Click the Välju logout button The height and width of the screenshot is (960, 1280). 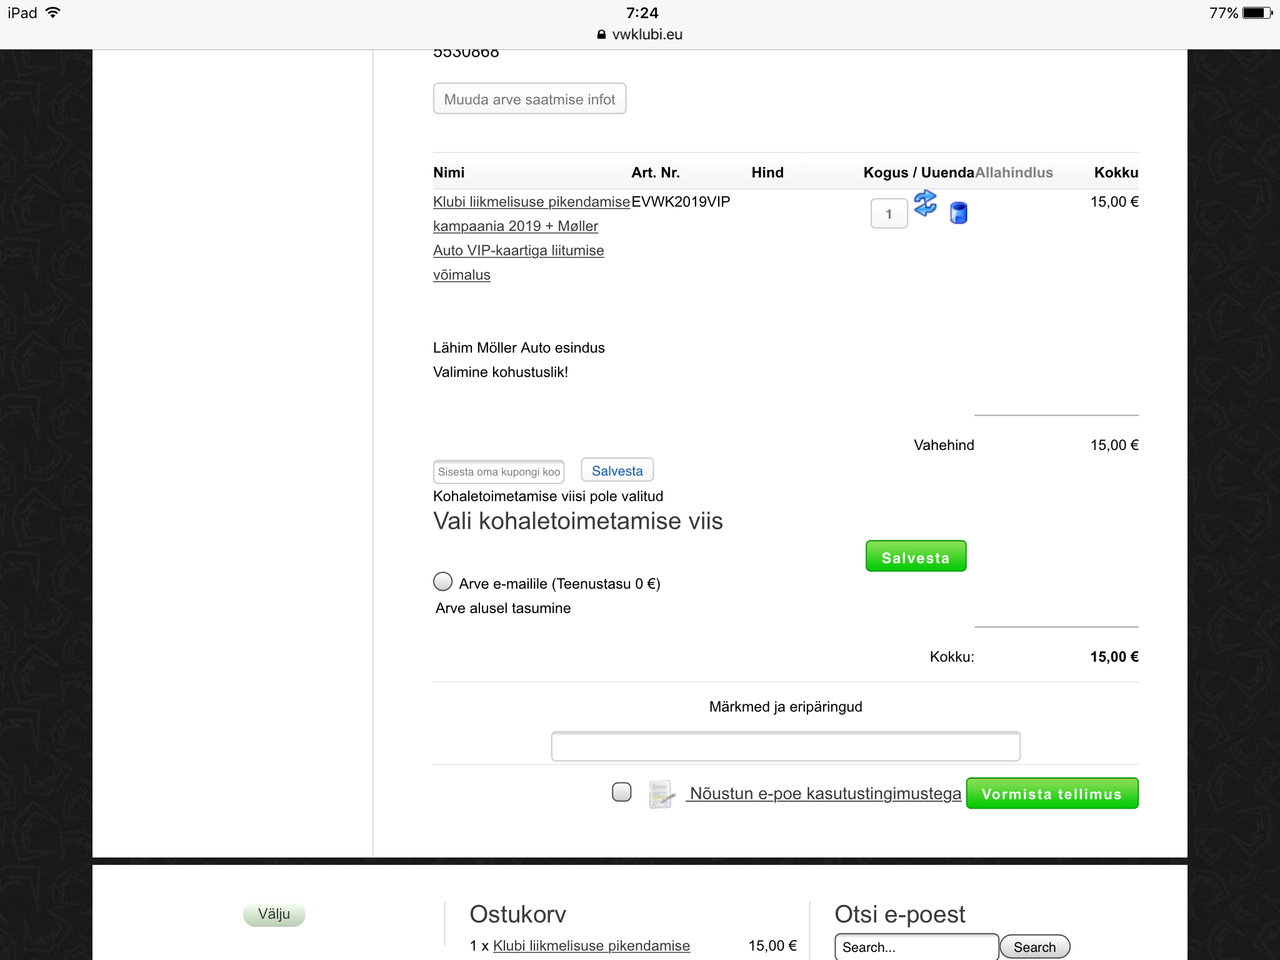[x=274, y=914]
